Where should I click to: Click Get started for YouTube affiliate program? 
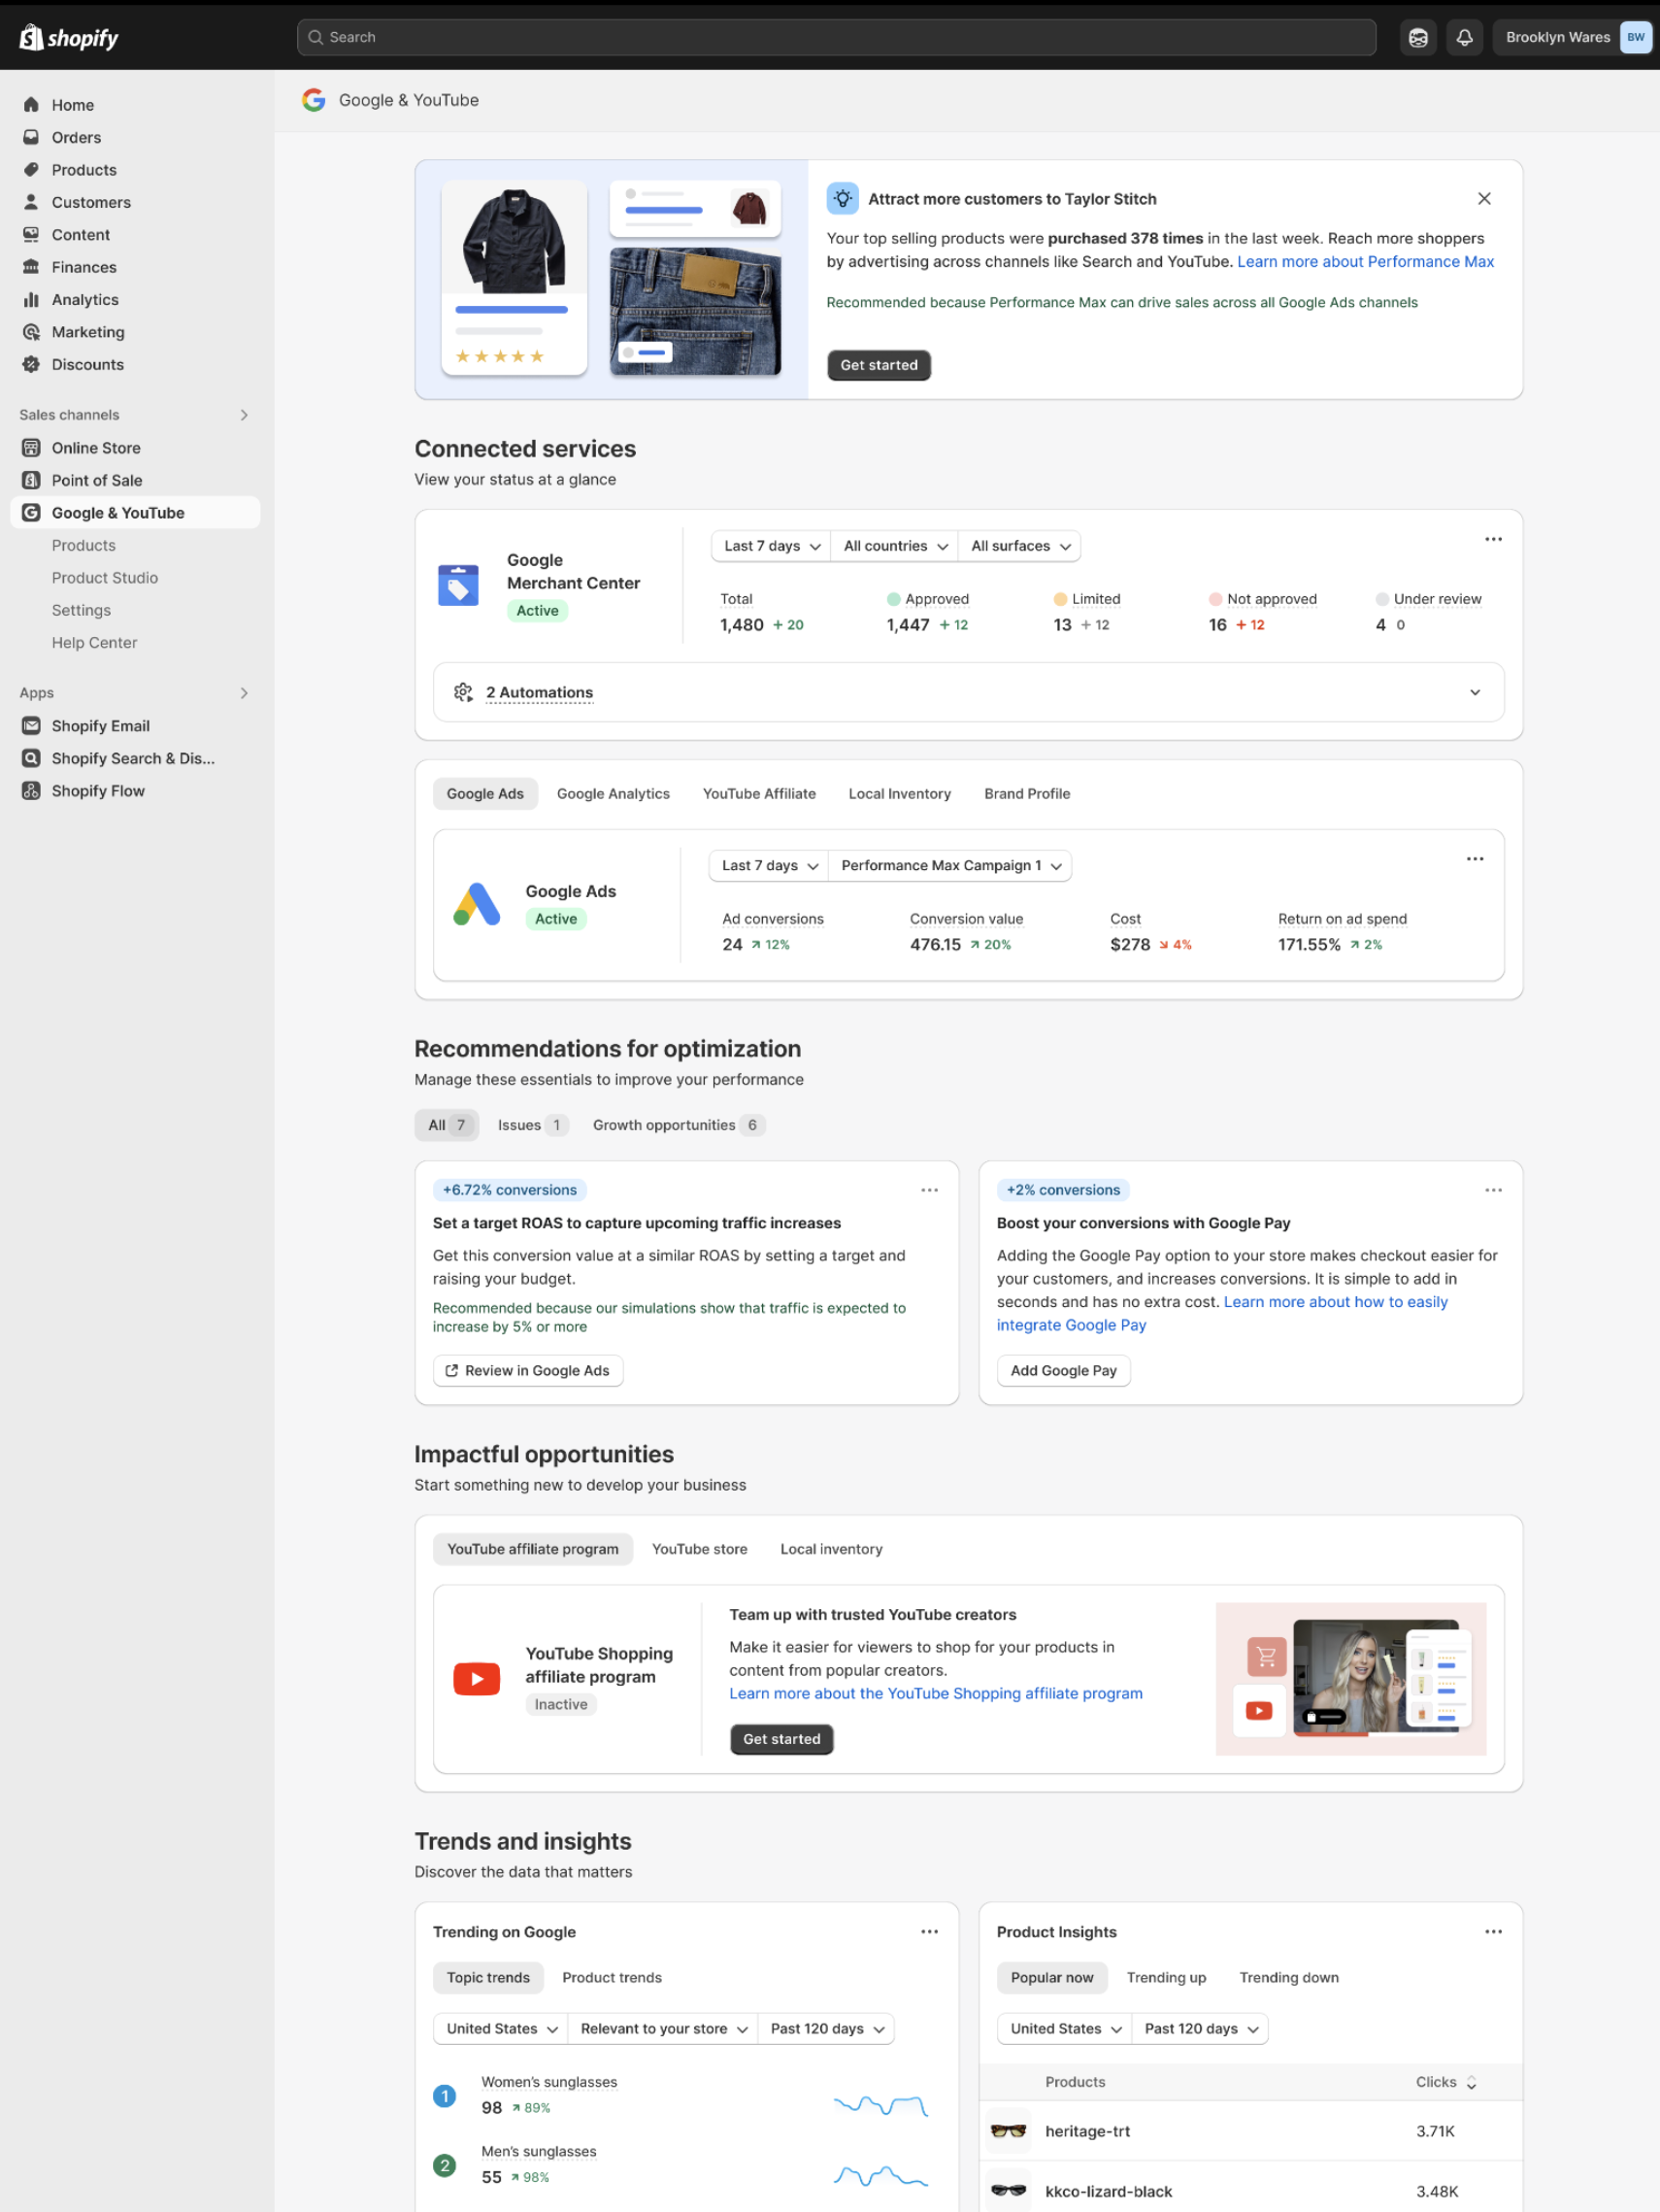pos(781,1740)
